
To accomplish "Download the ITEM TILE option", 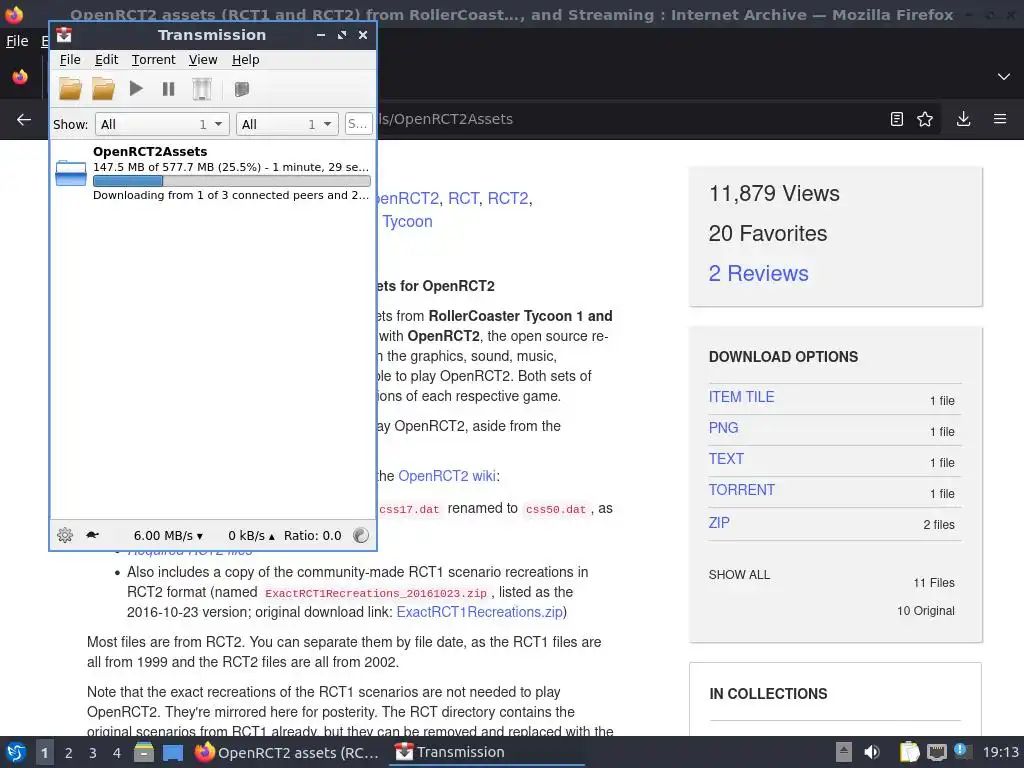I will pos(741,396).
